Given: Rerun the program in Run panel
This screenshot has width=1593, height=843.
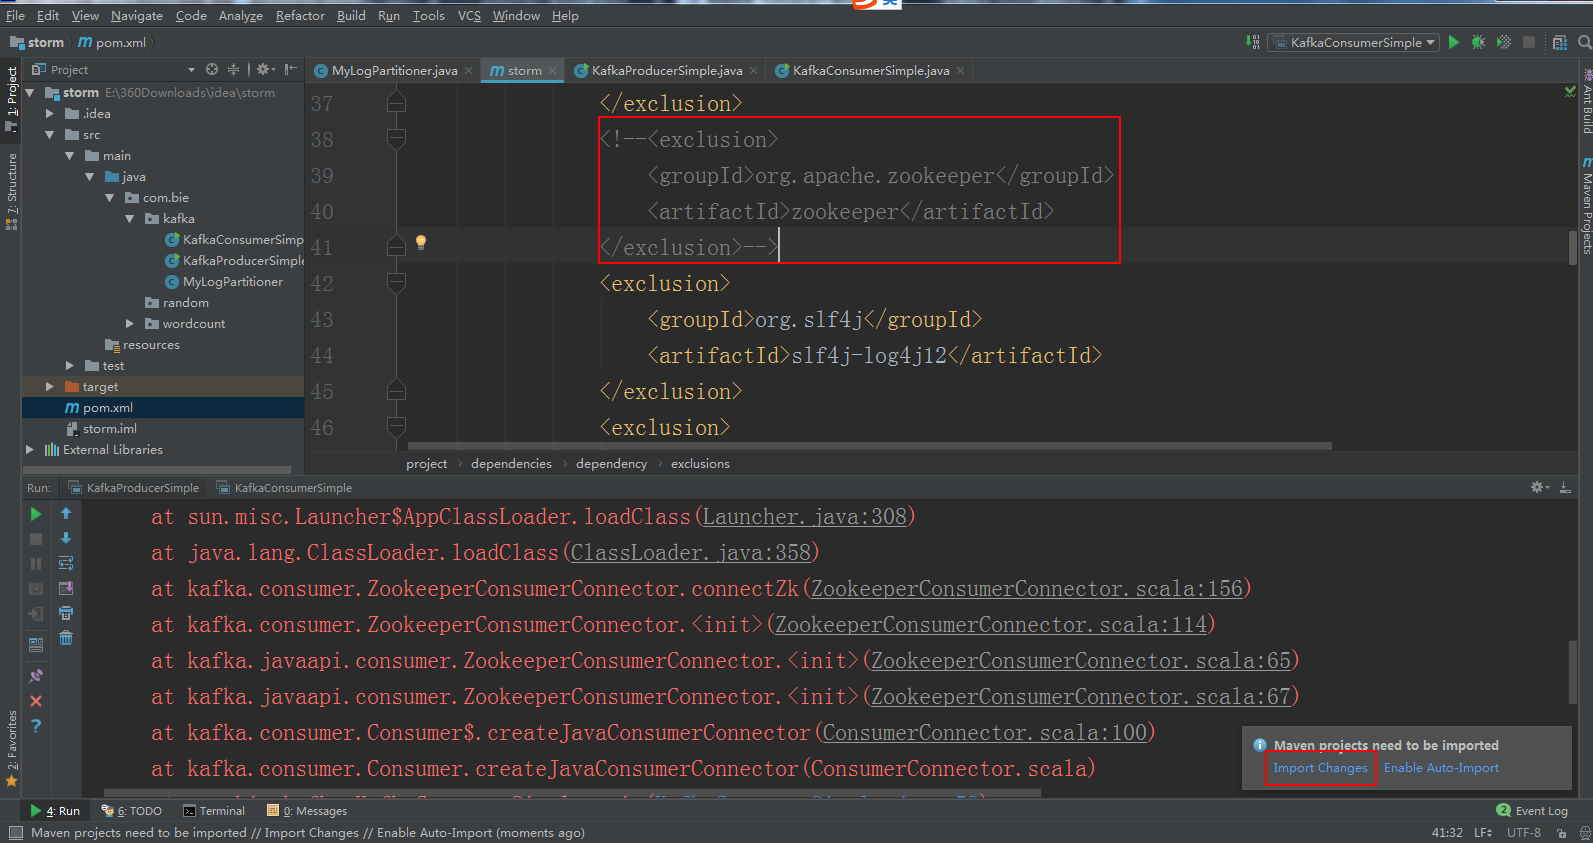Looking at the screenshot, I should tap(36, 514).
